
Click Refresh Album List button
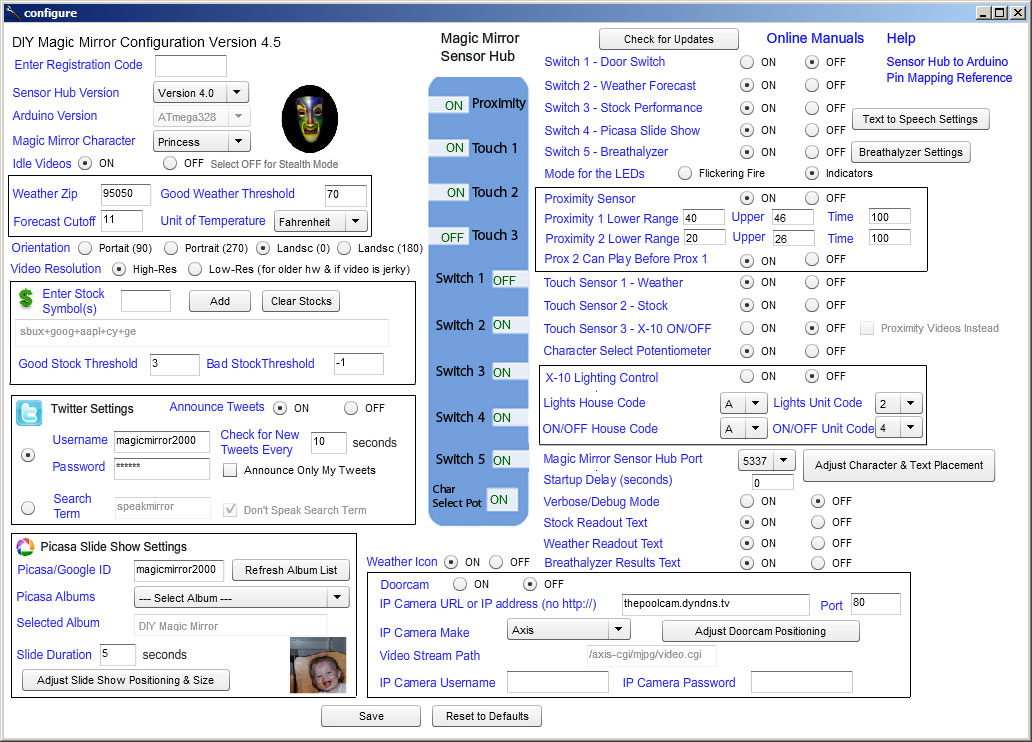(291, 570)
